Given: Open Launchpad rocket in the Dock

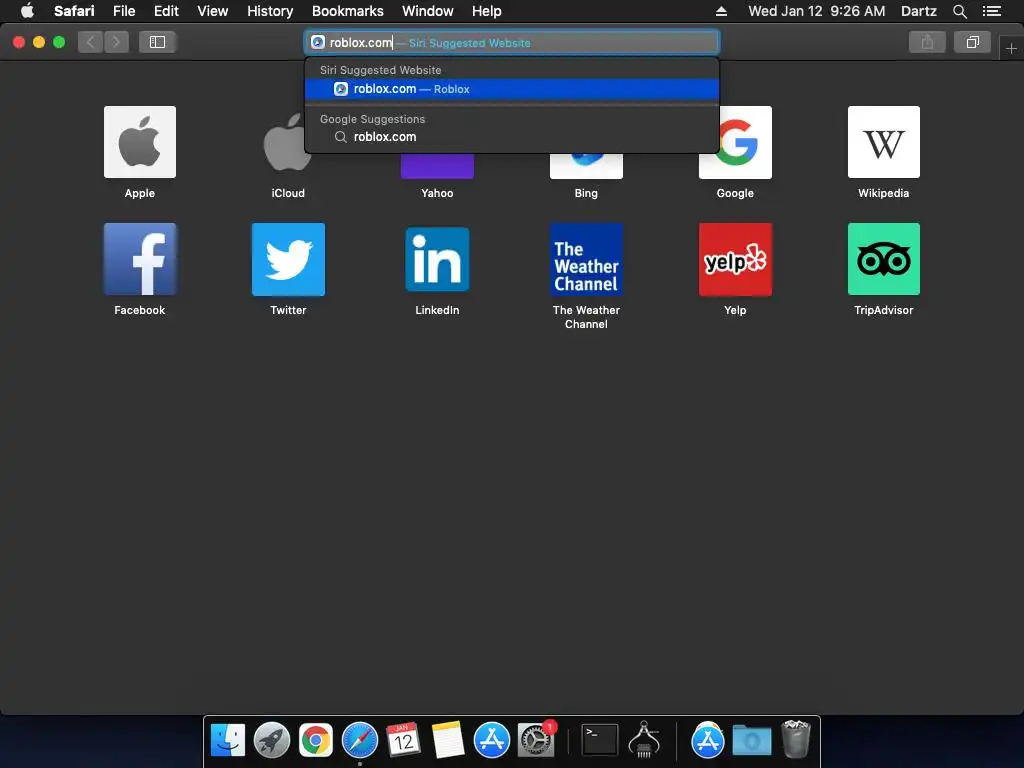Looking at the screenshot, I should click(271, 740).
